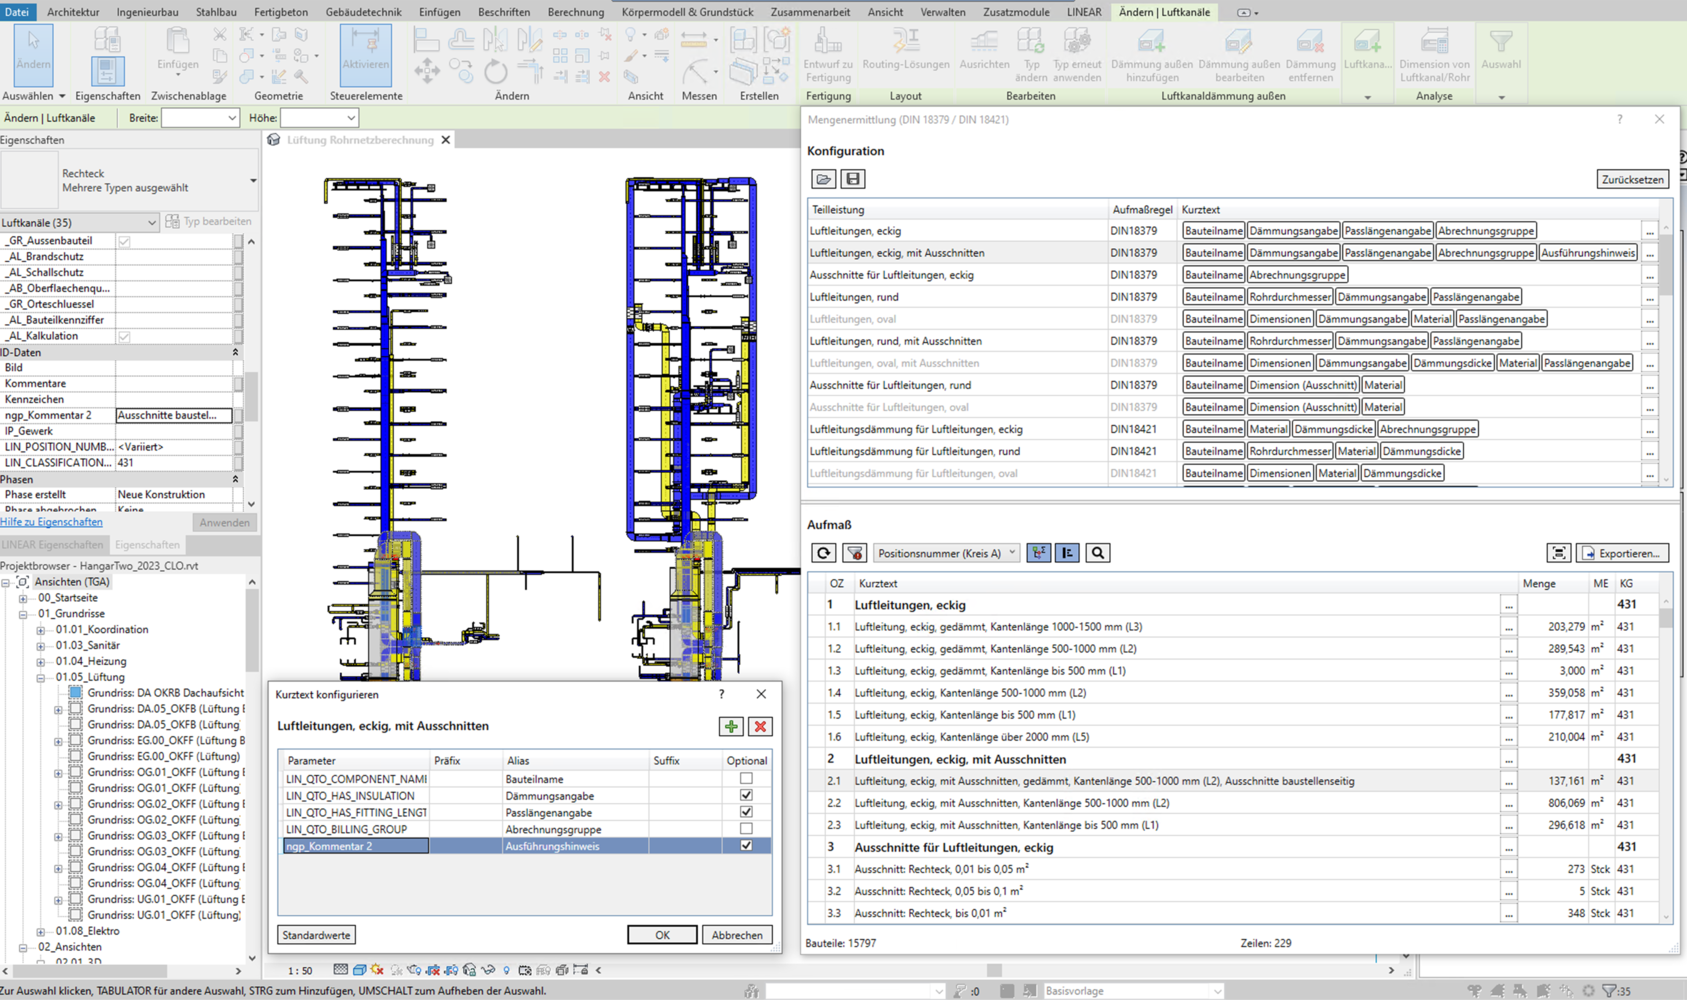Open the Positionsnummer (Kreis A) dropdown
Screen dimensions: 1687x1000
coord(945,553)
